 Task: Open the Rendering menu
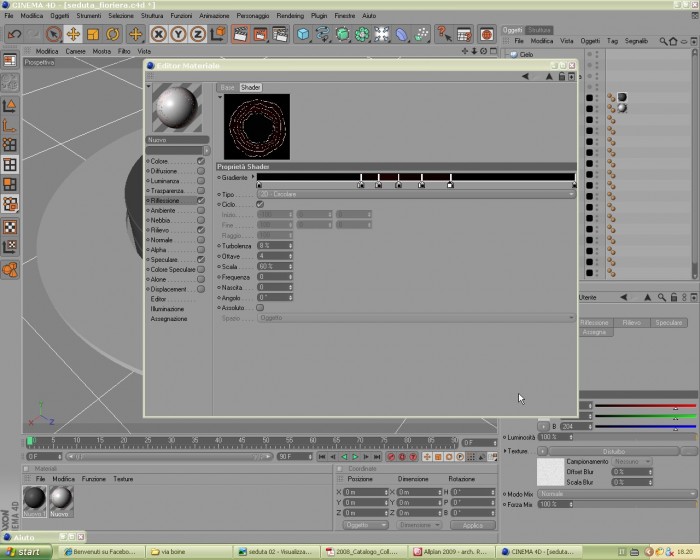click(x=290, y=16)
